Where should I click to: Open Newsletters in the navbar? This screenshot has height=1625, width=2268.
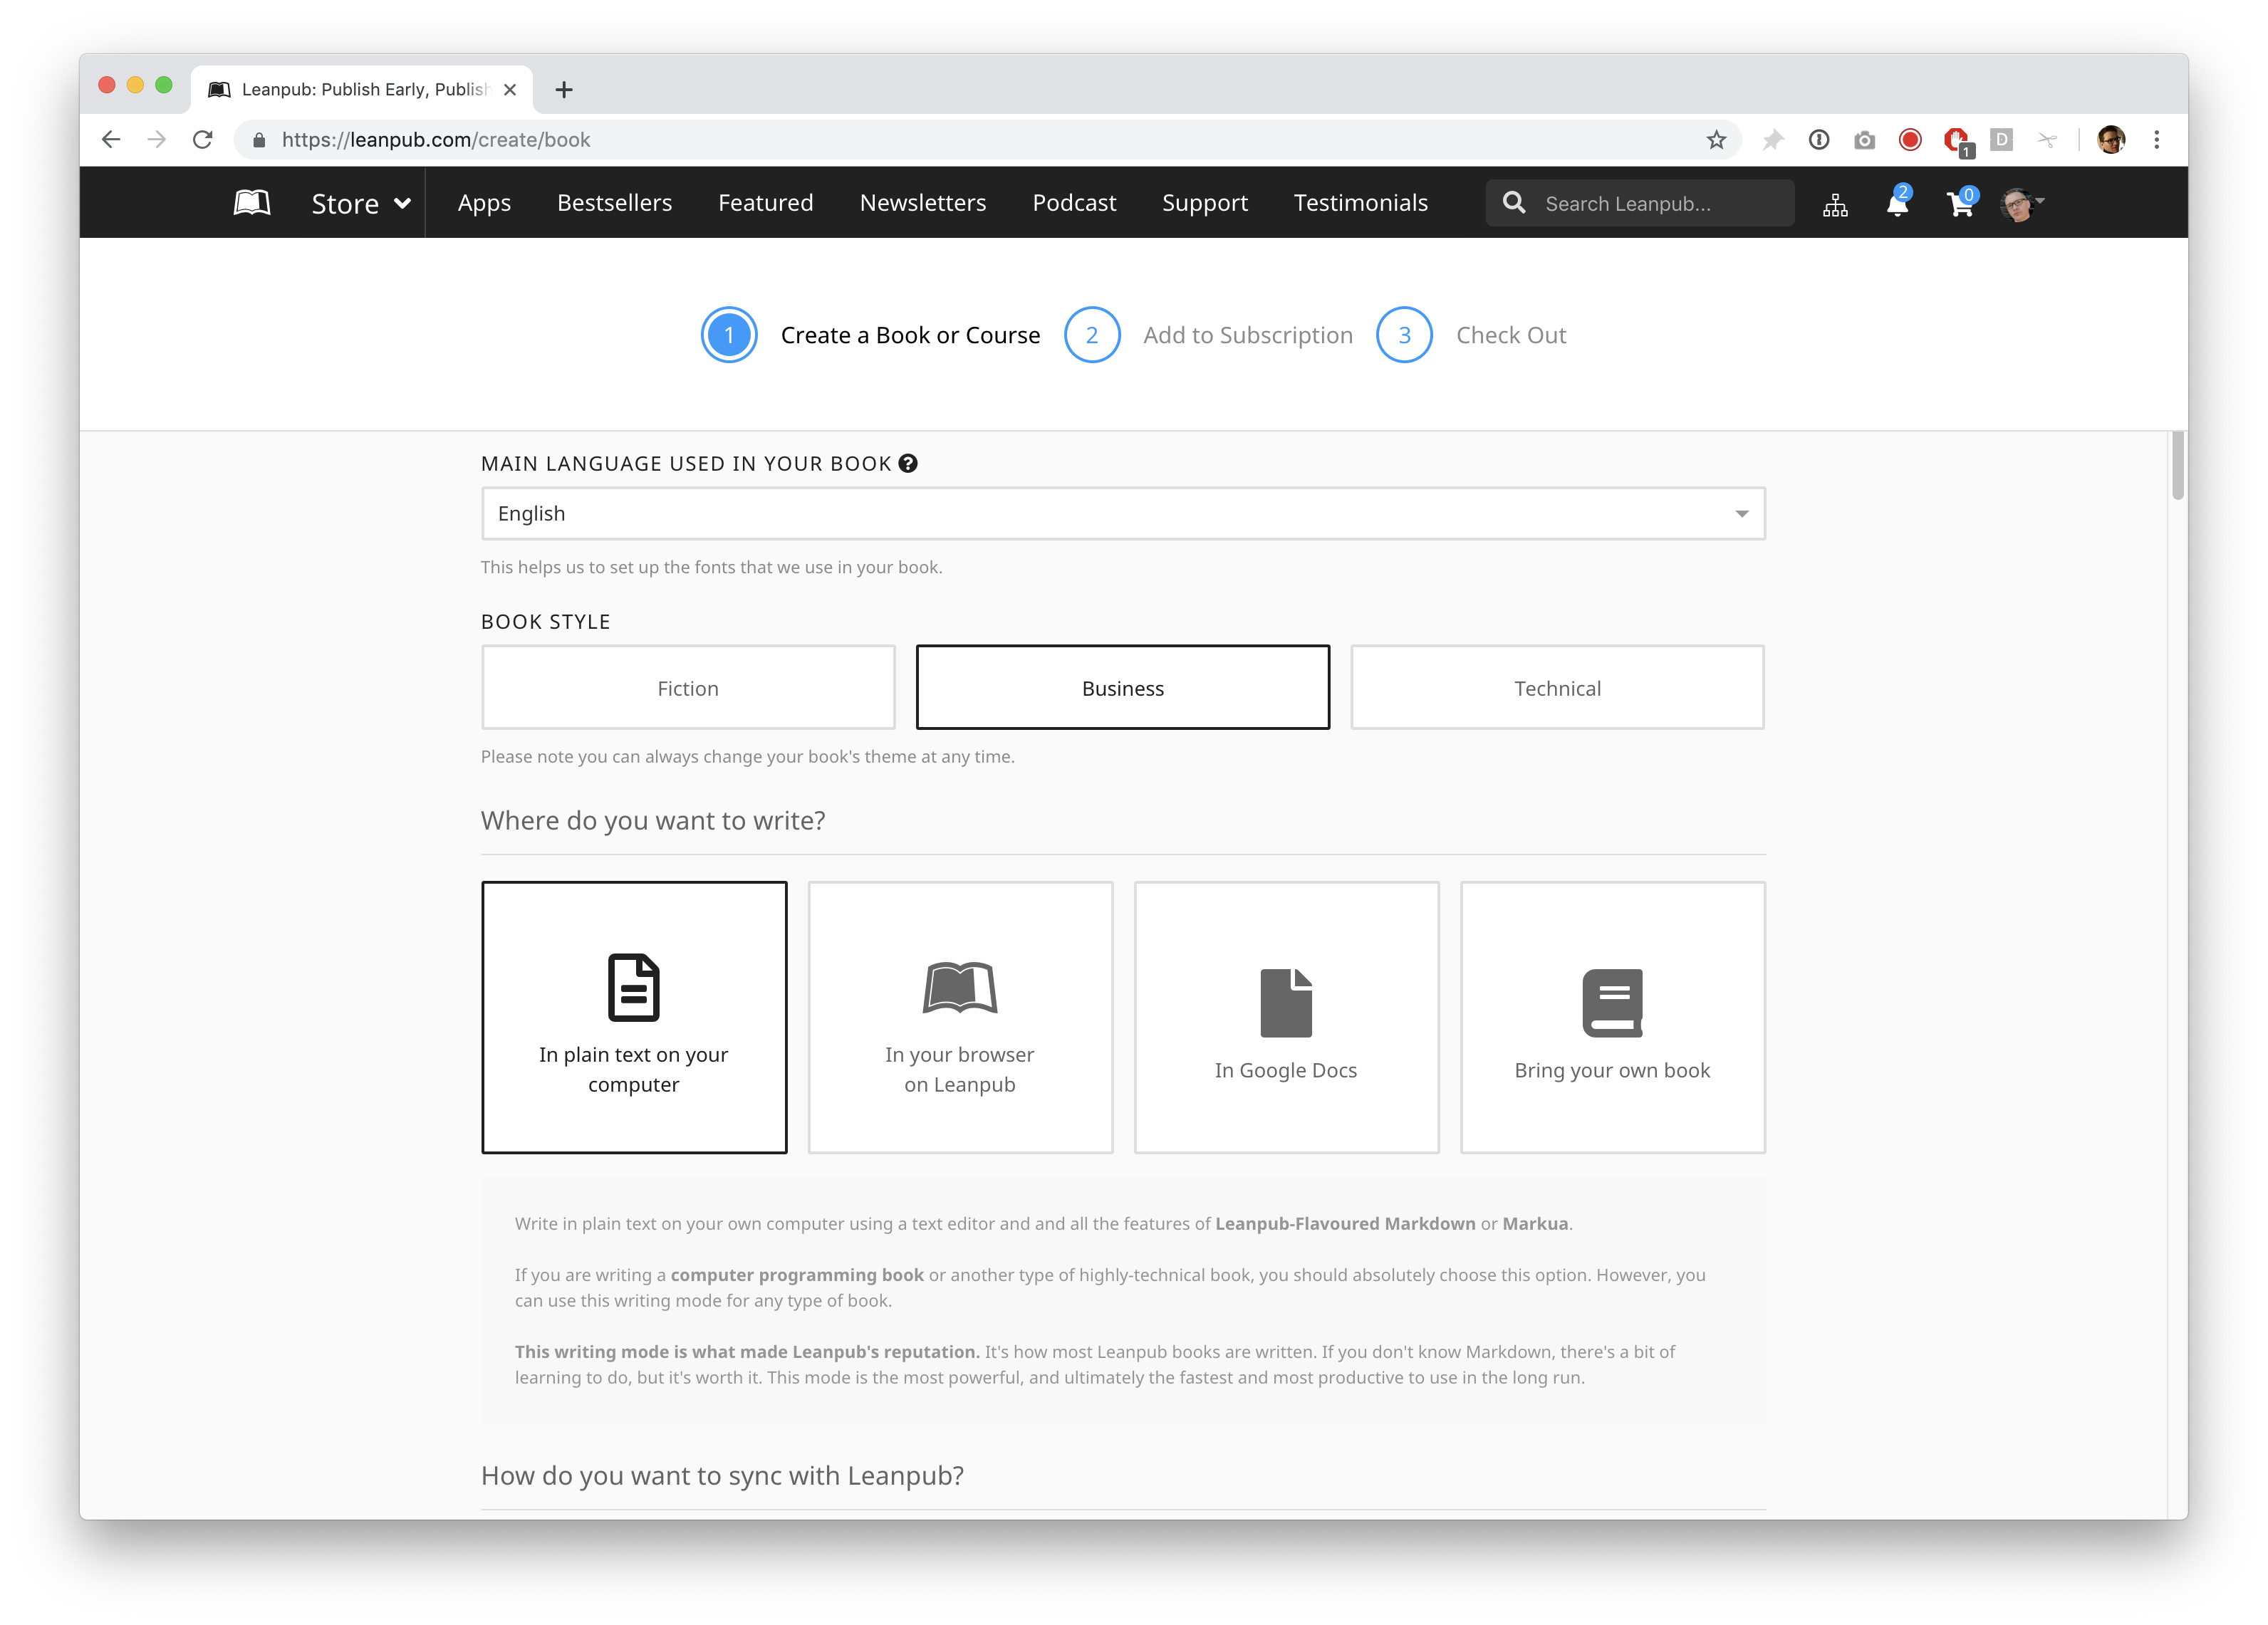click(923, 203)
